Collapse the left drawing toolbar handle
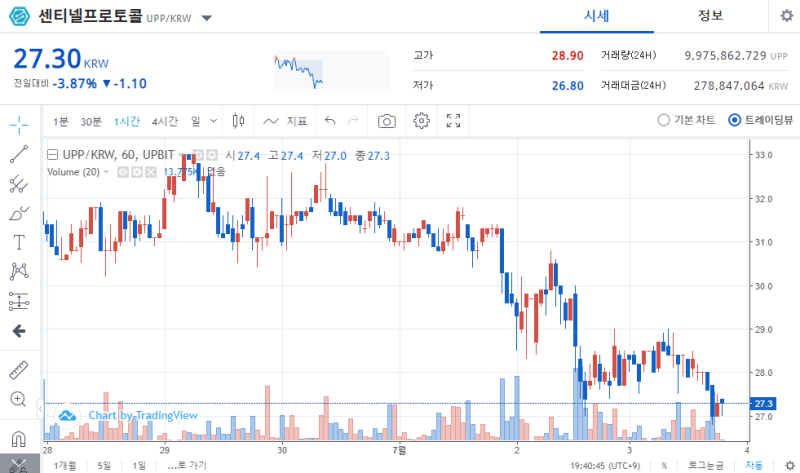800x473 pixels. tap(40, 409)
